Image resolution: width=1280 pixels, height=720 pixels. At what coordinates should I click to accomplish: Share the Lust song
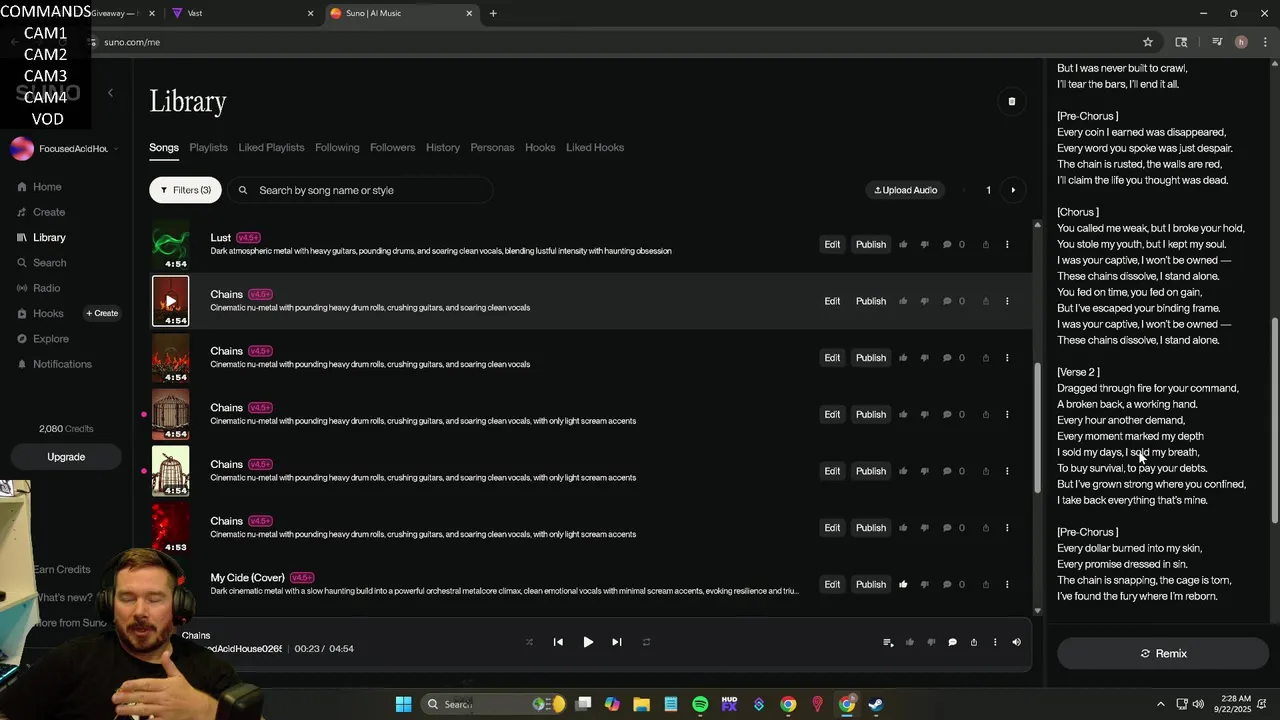pos(986,244)
